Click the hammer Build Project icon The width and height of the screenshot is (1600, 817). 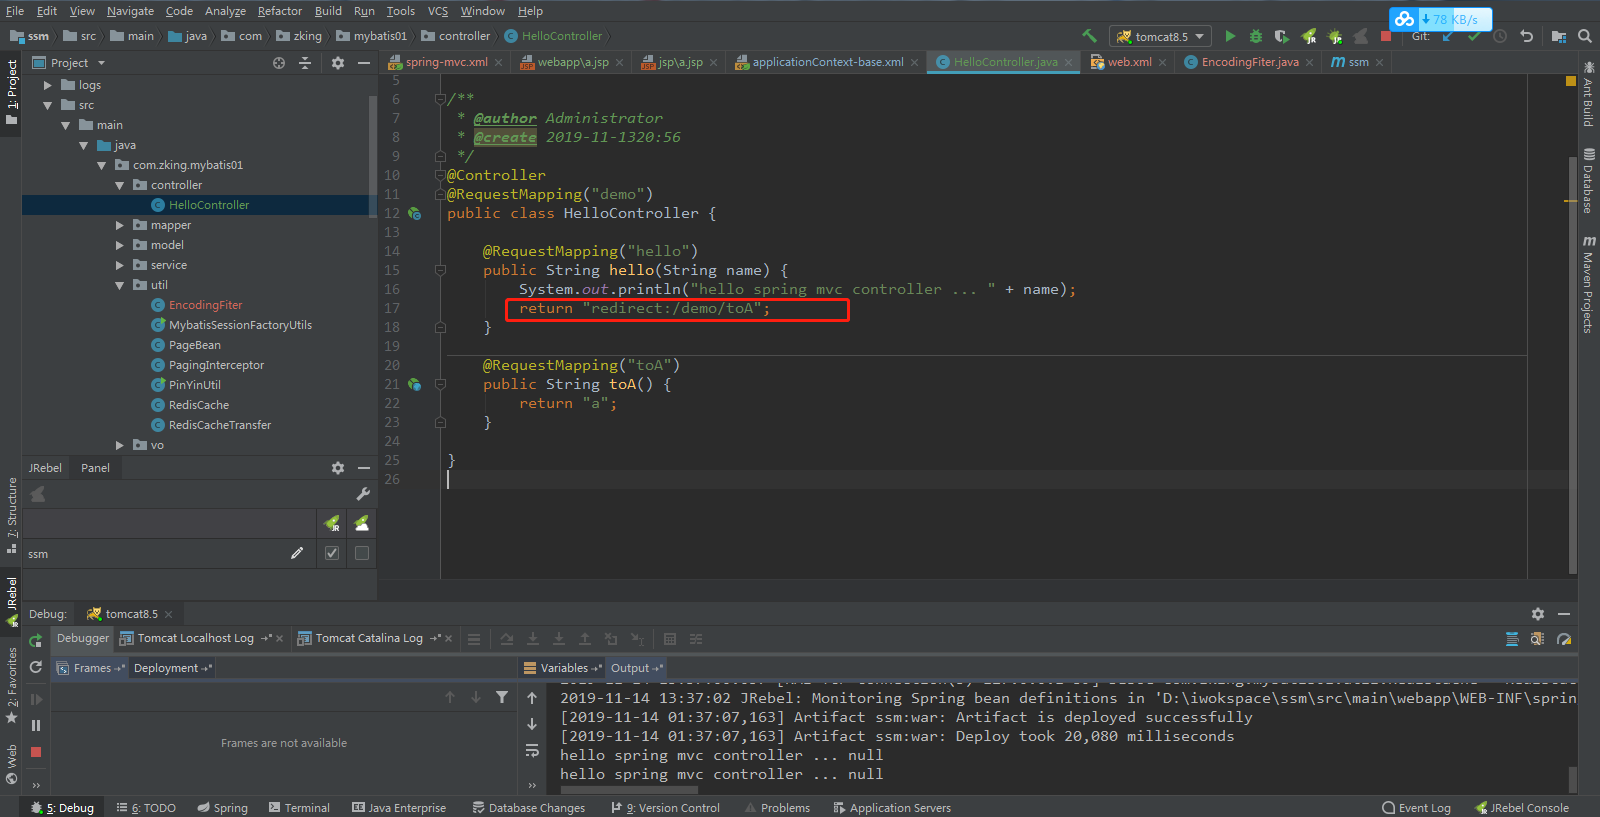[1089, 36]
